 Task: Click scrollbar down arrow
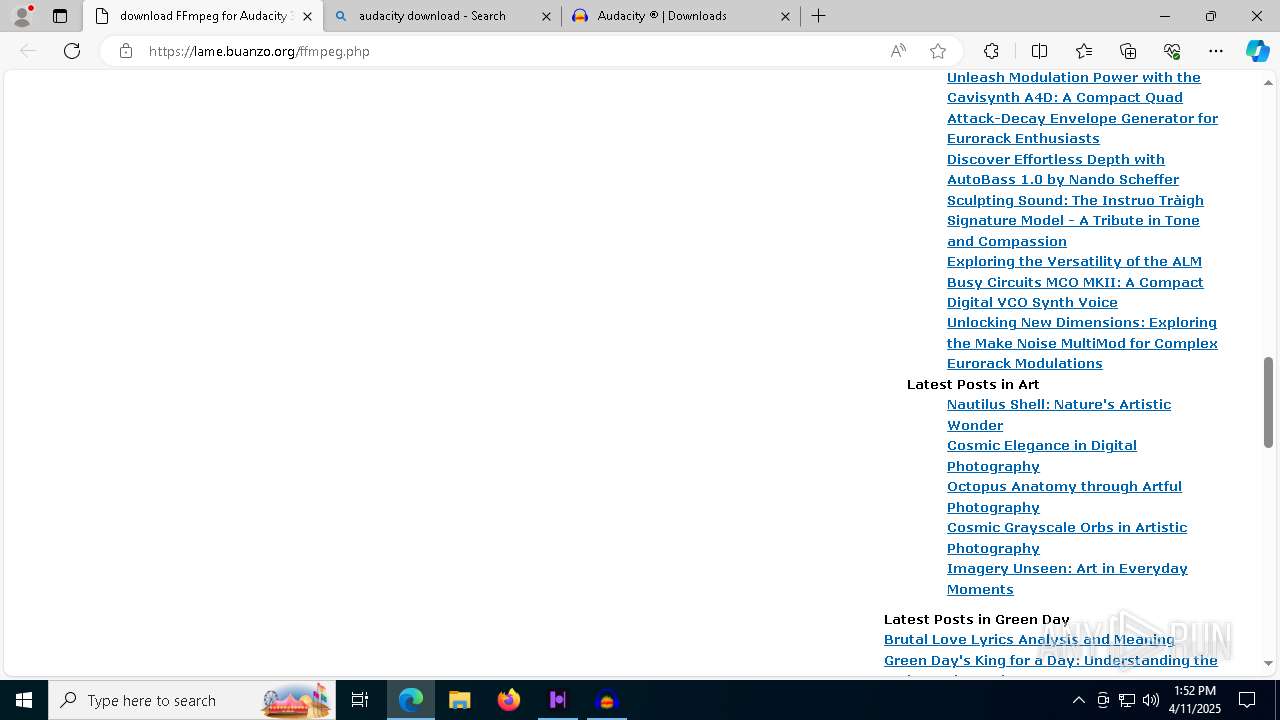tap(1268, 663)
